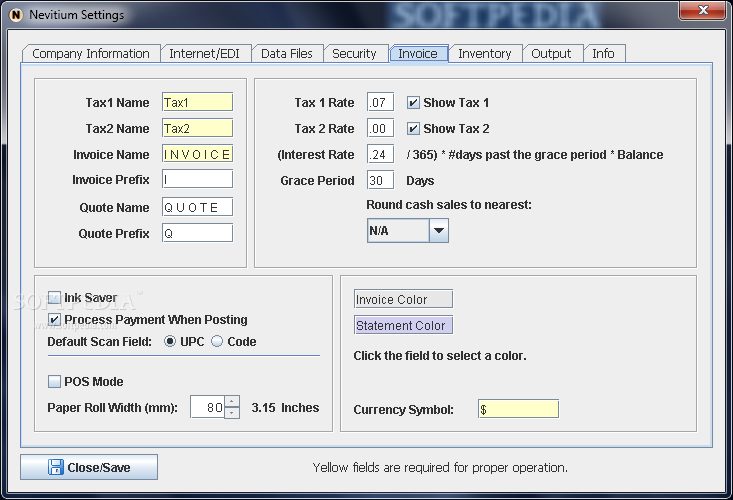Go to the Security tab
This screenshot has width=733, height=500.
point(354,54)
